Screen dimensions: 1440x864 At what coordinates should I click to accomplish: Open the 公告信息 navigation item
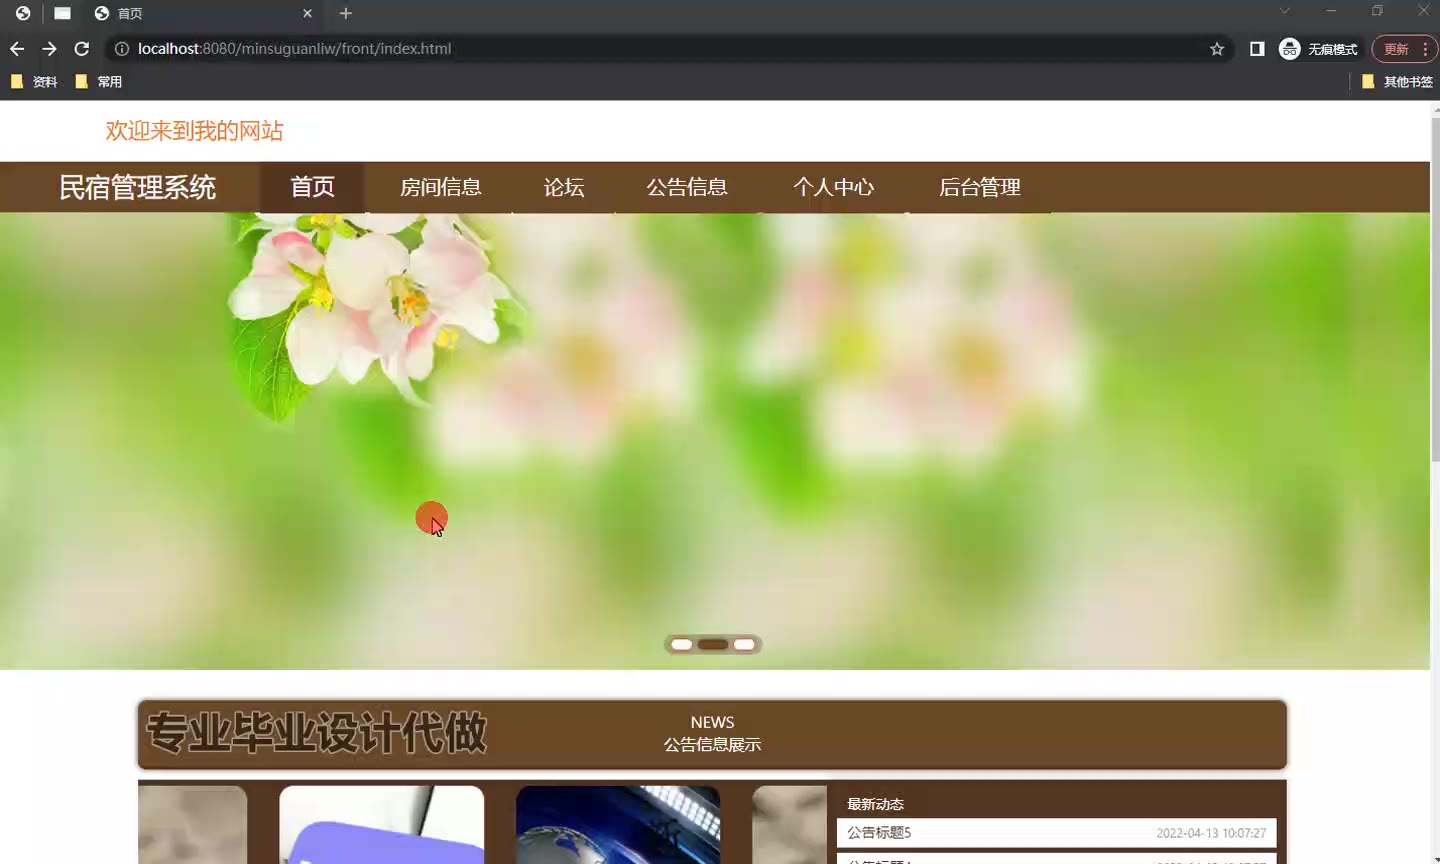(687, 187)
